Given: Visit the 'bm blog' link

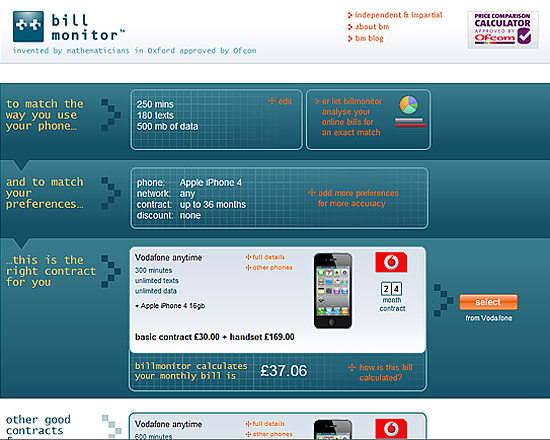Looking at the screenshot, I should pyautogui.click(x=365, y=38).
